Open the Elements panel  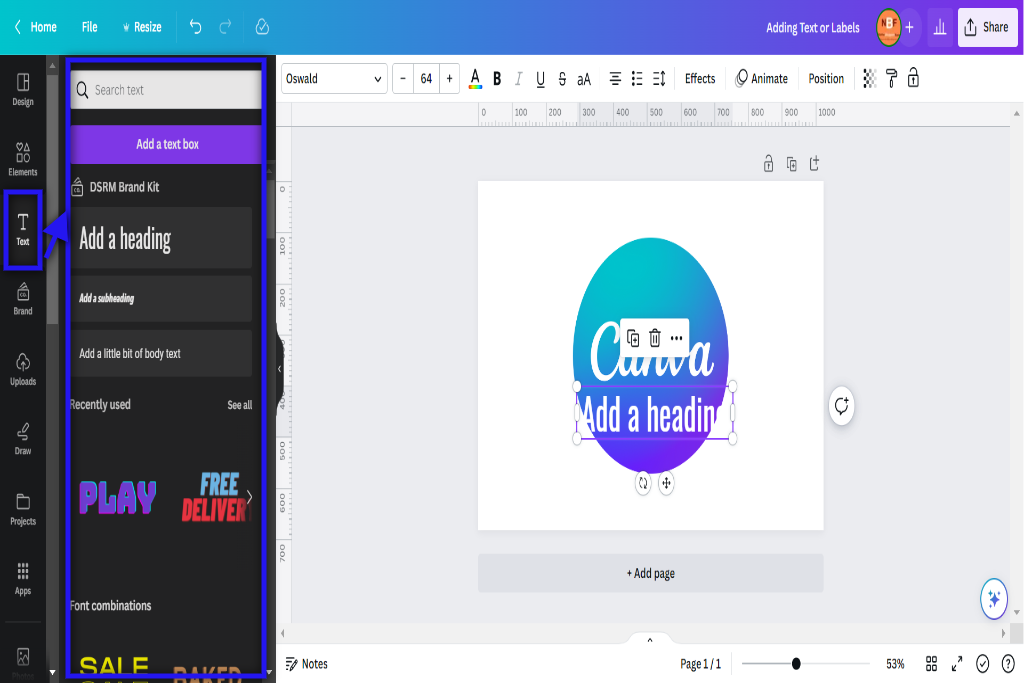click(23, 159)
